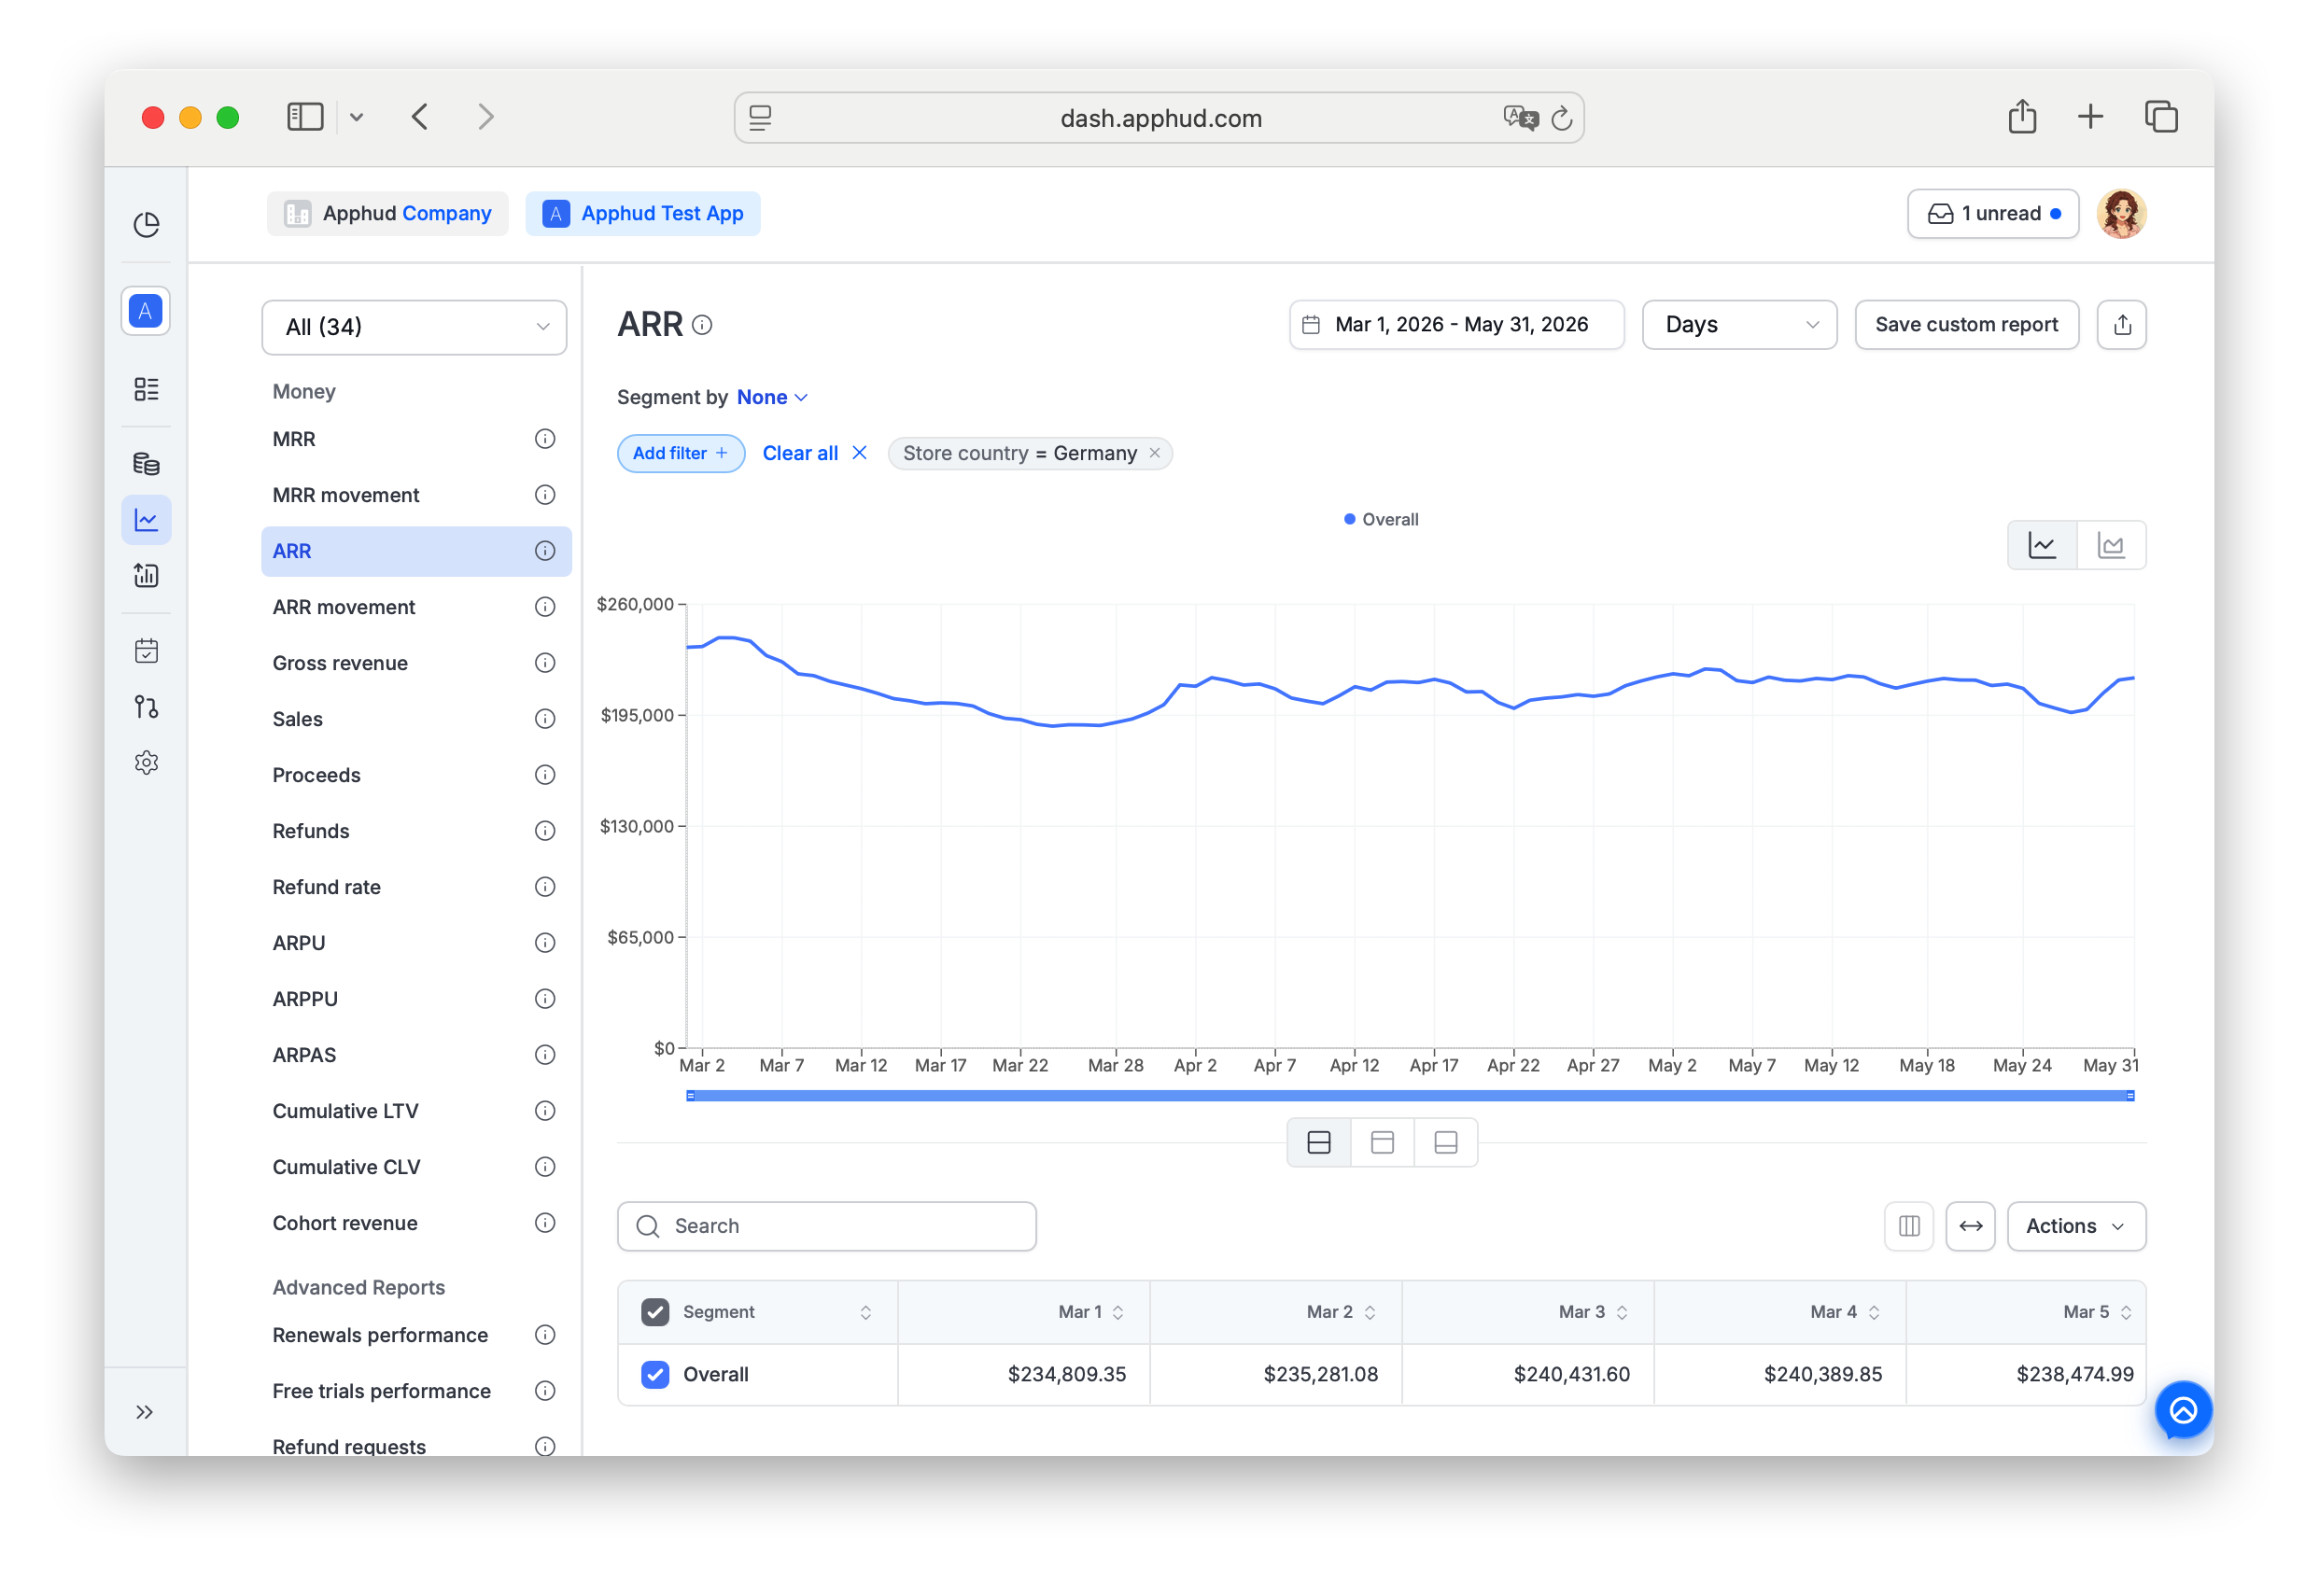This screenshot has height=1596, width=2319.
Task: Click Save custom report button
Action: (x=1966, y=325)
